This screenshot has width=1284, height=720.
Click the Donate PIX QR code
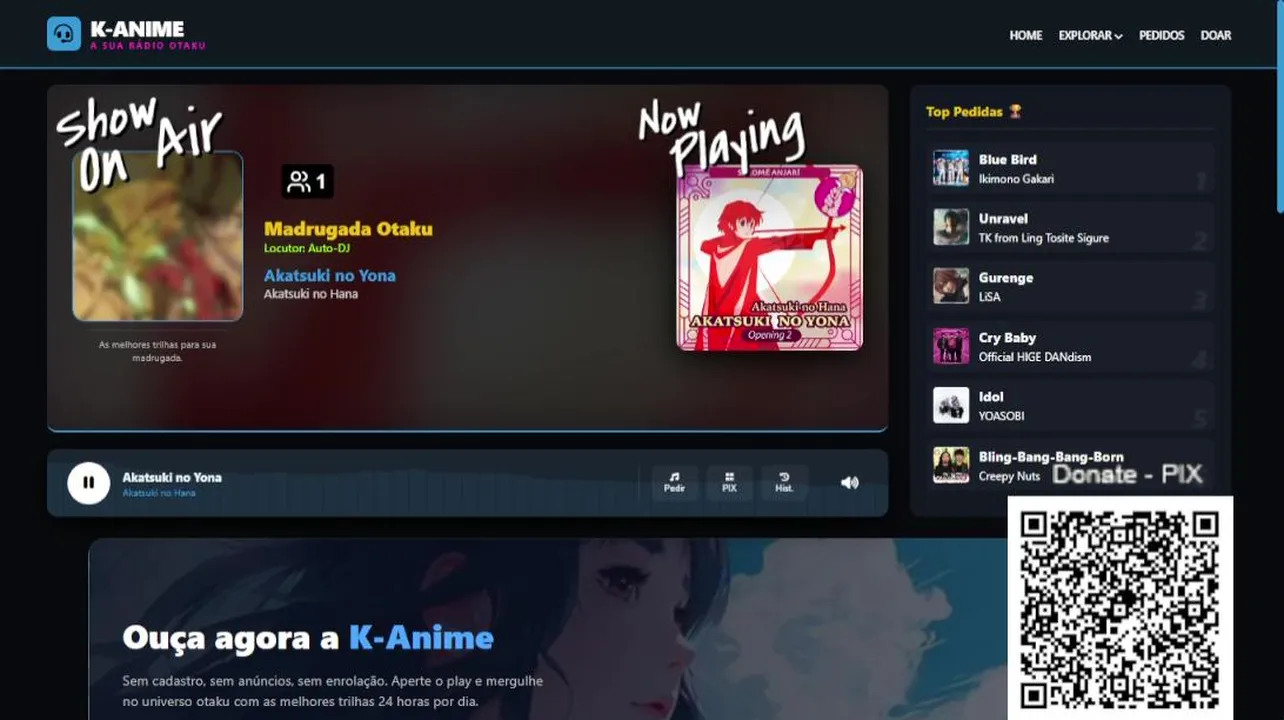pos(1120,609)
